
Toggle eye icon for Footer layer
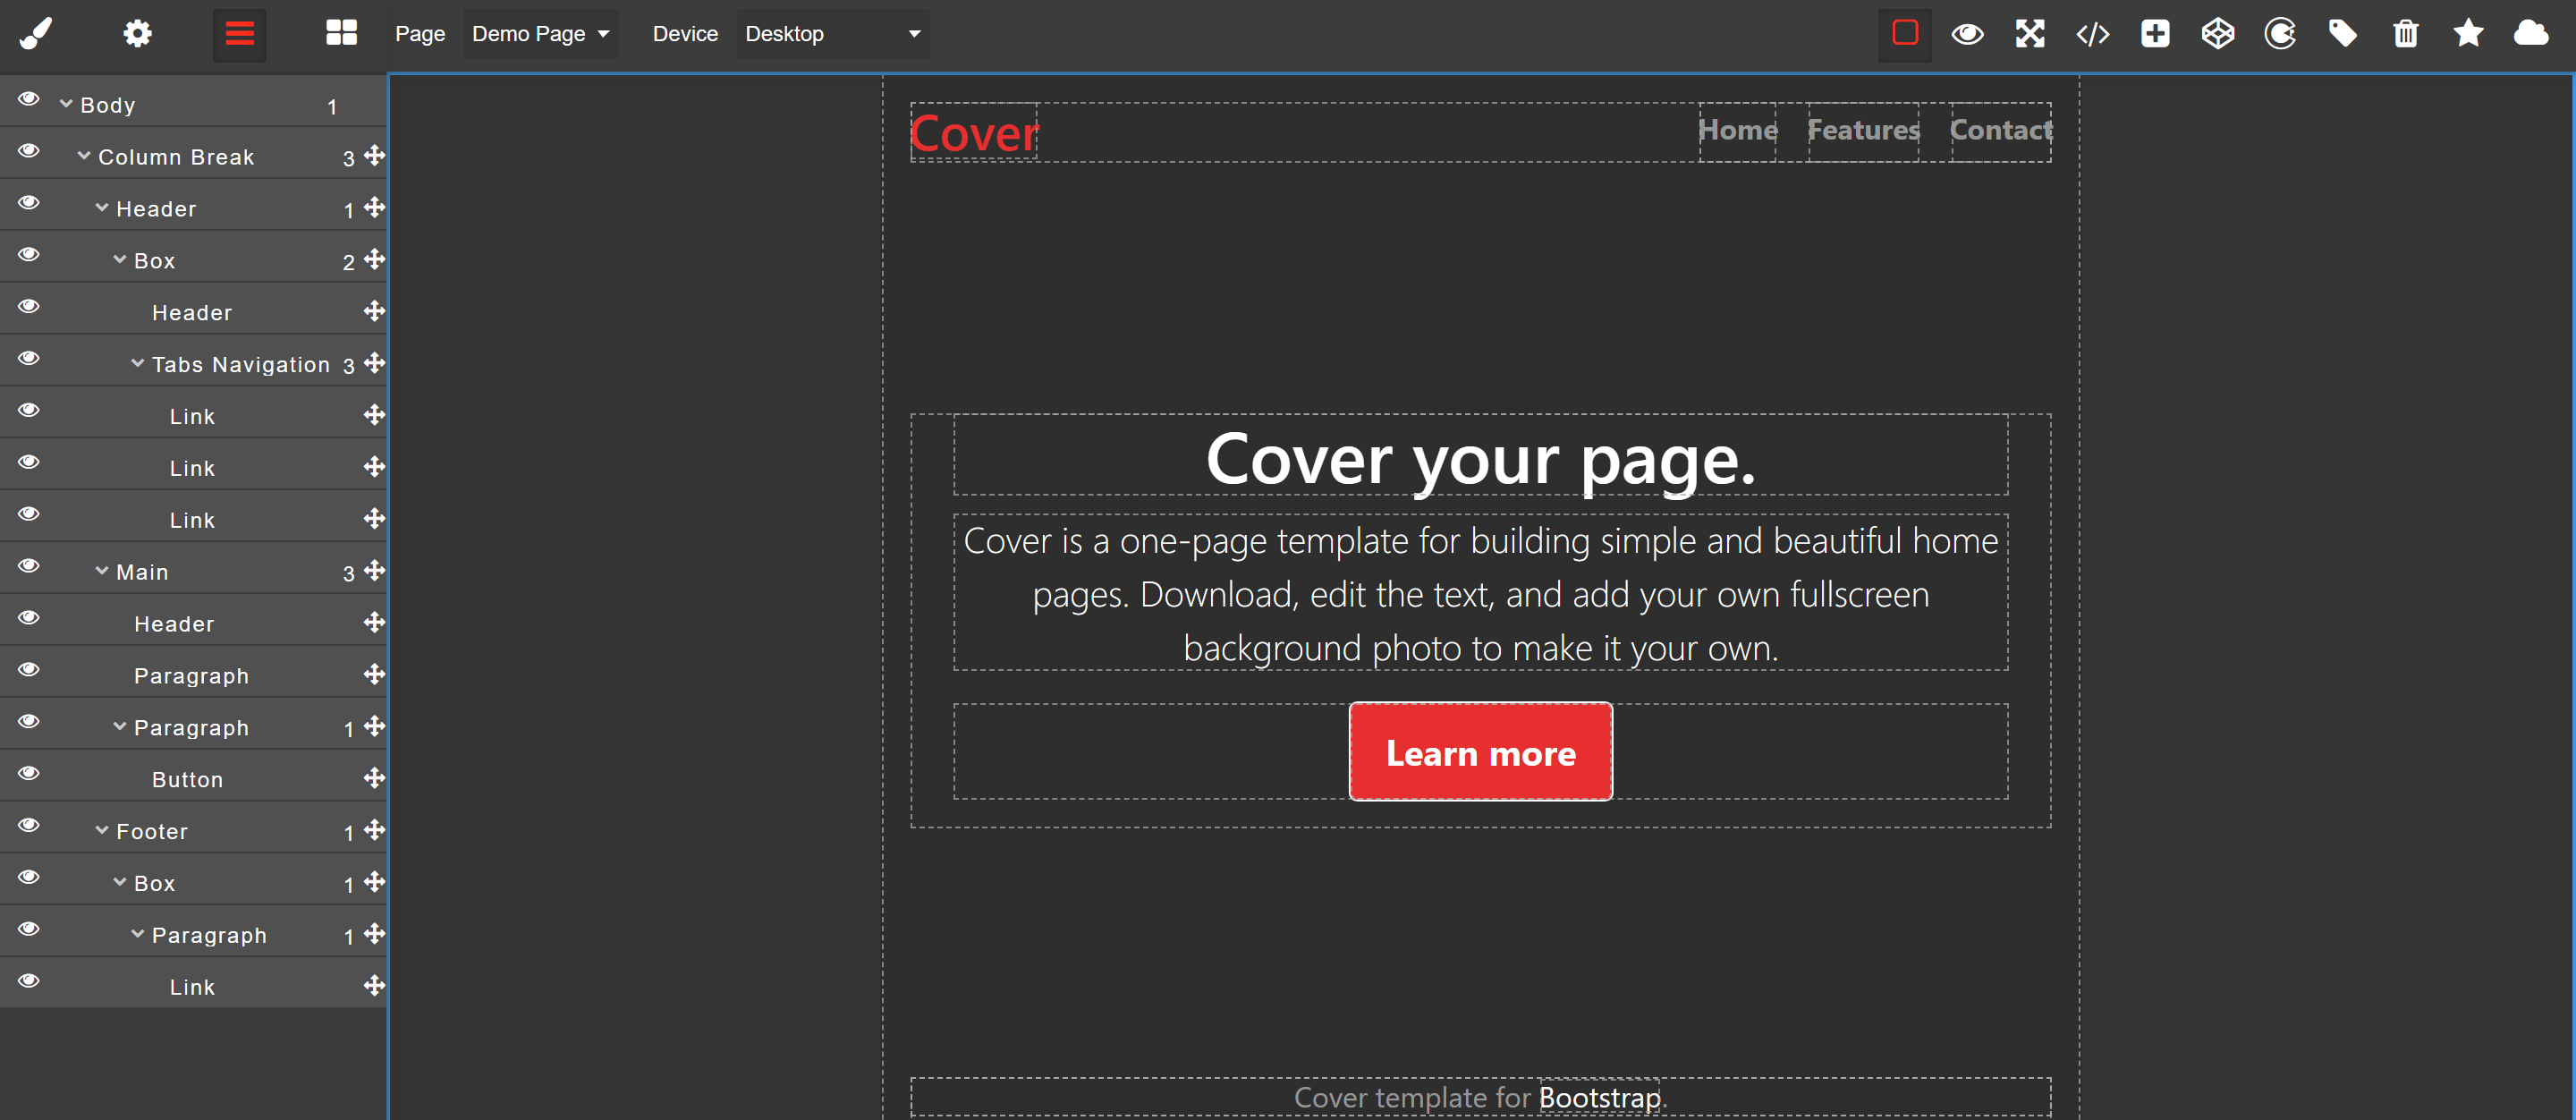pos(29,825)
